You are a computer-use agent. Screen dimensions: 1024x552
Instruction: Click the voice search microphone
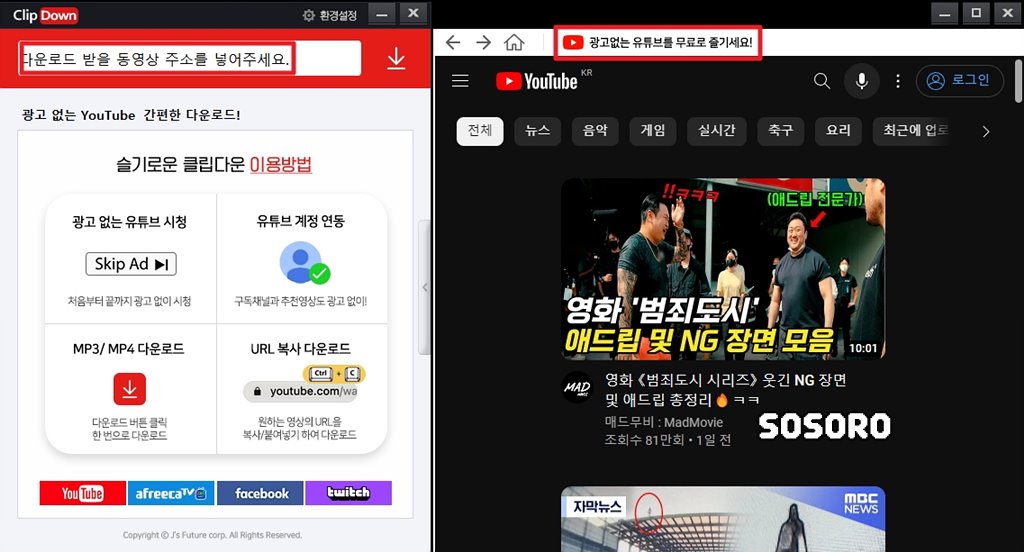coord(862,81)
